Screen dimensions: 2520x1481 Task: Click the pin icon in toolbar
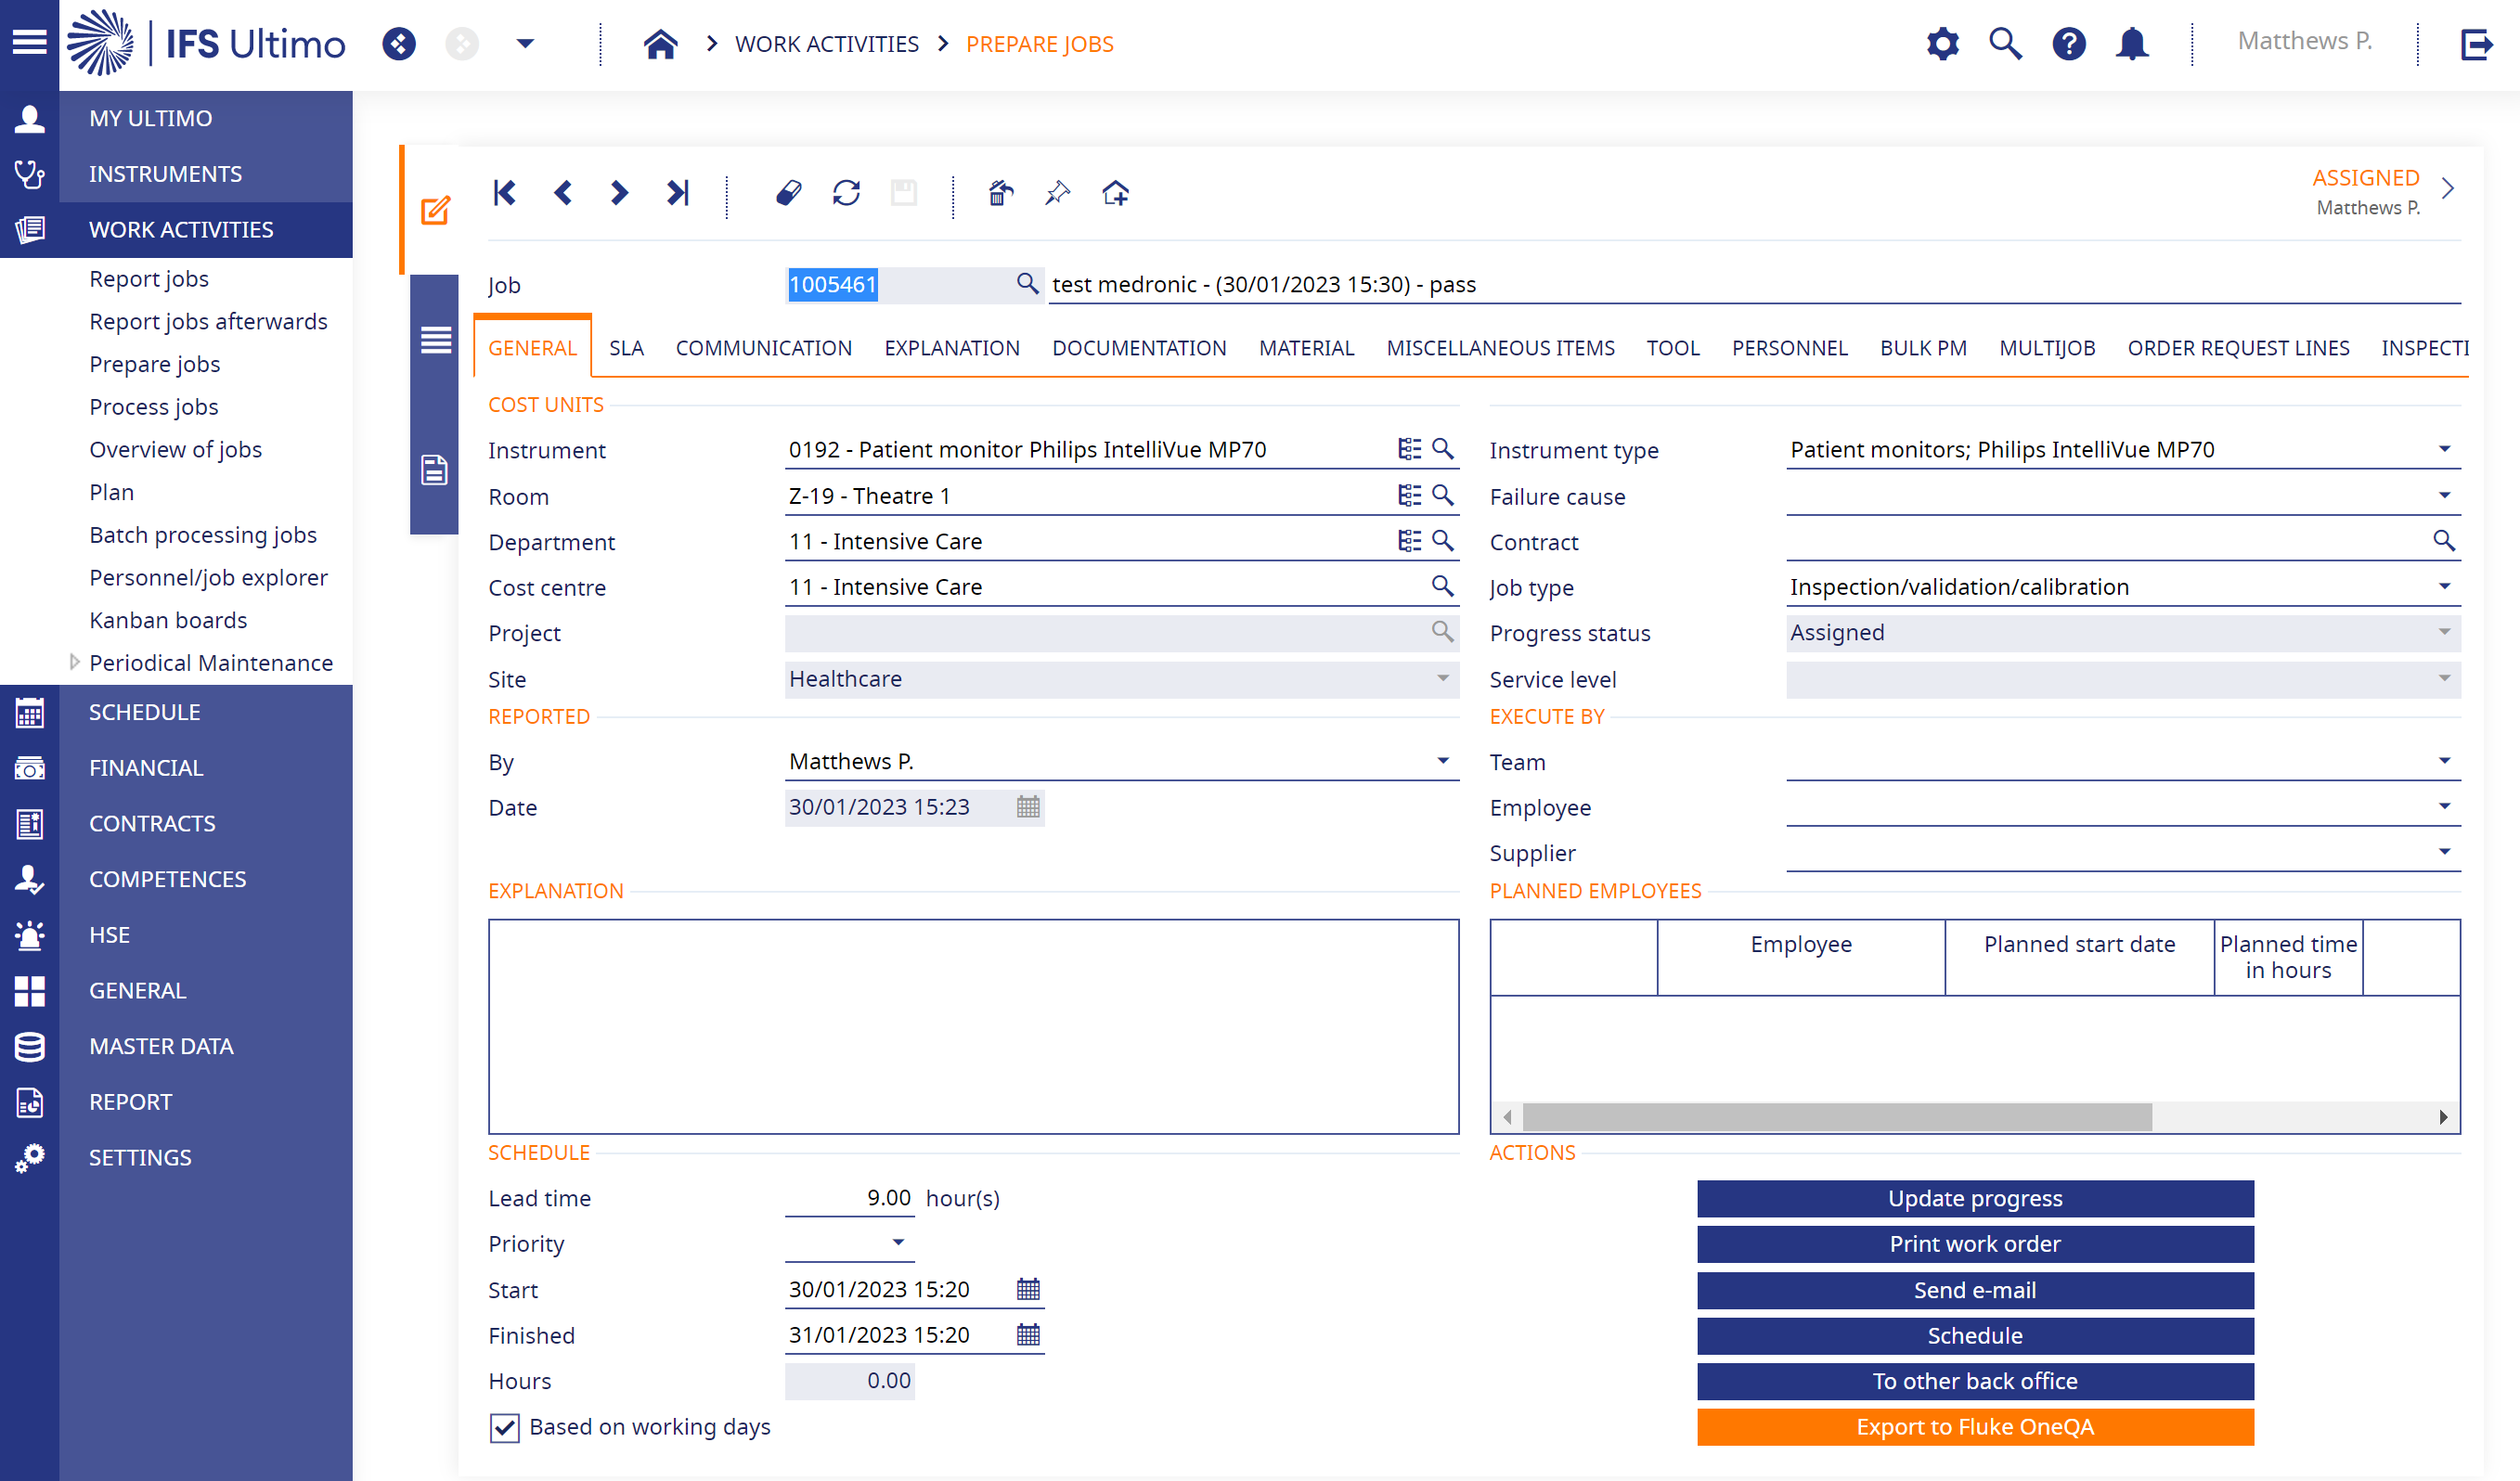click(x=1057, y=192)
